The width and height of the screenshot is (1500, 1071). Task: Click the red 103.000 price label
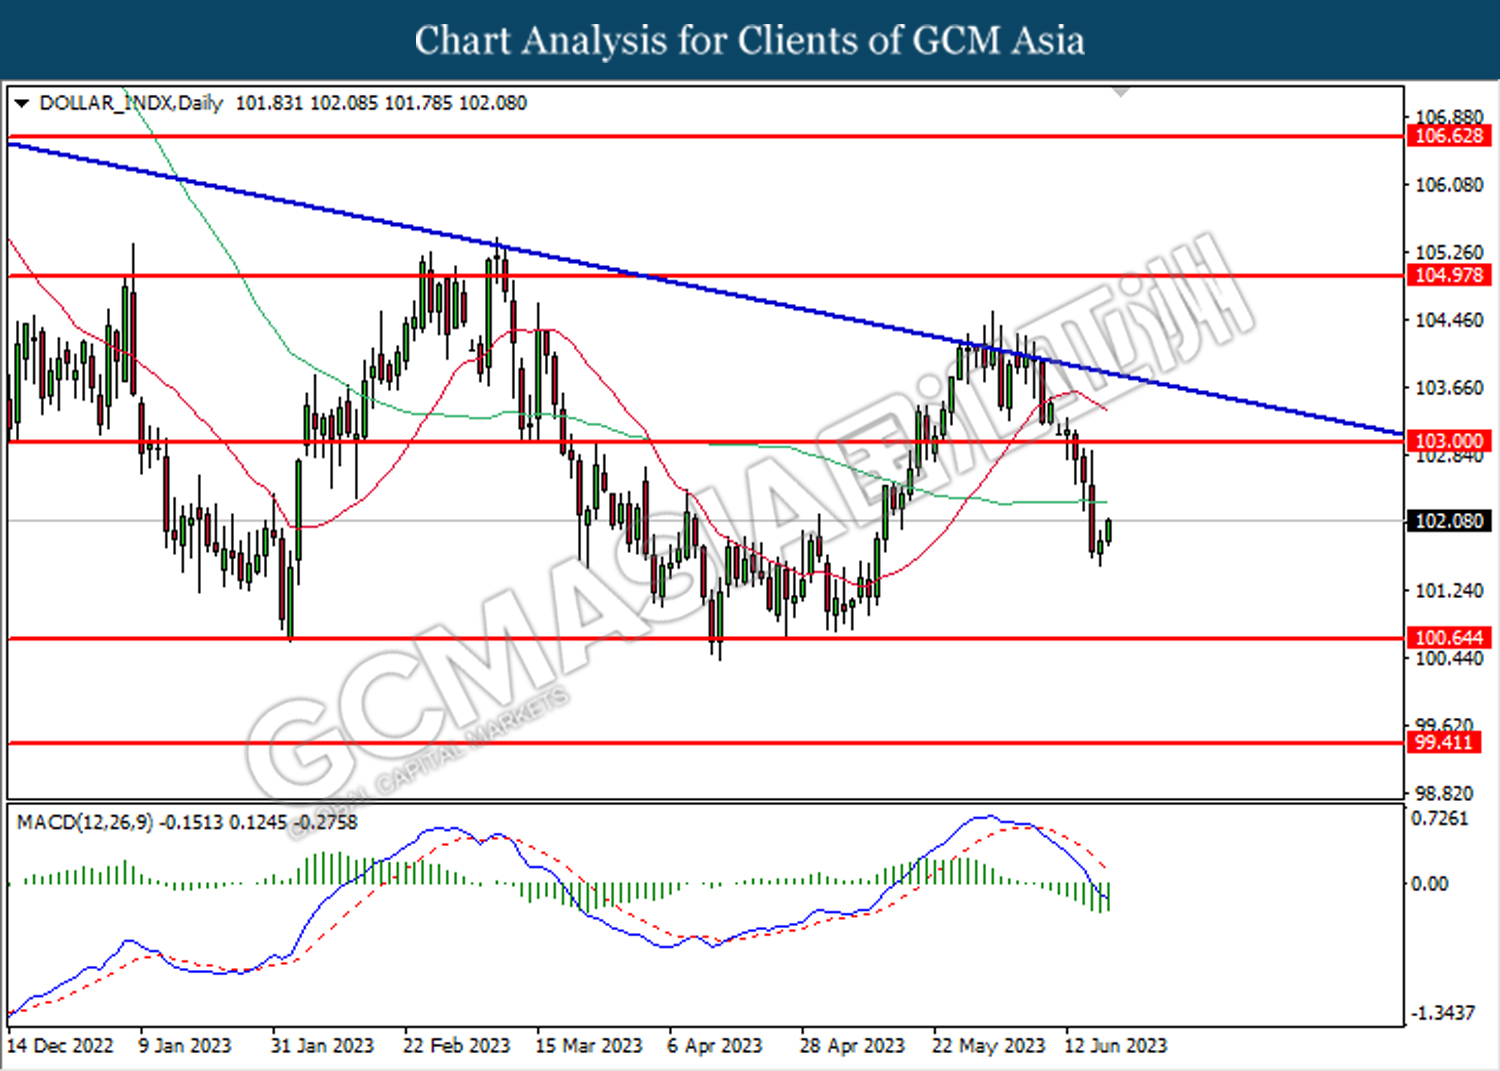(1449, 441)
